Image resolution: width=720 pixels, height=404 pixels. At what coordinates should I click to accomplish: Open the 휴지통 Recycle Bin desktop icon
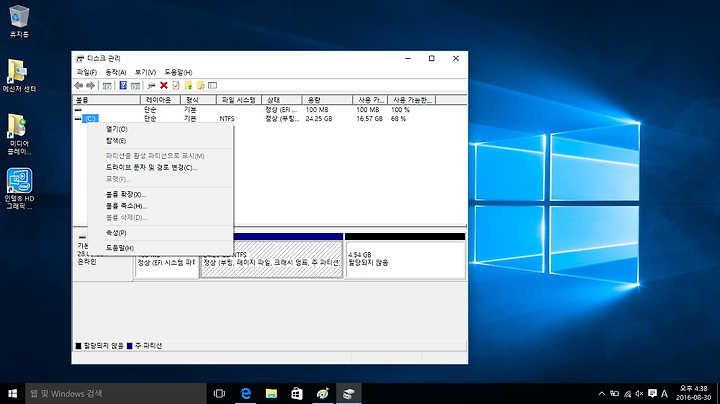[x=19, y=21]
